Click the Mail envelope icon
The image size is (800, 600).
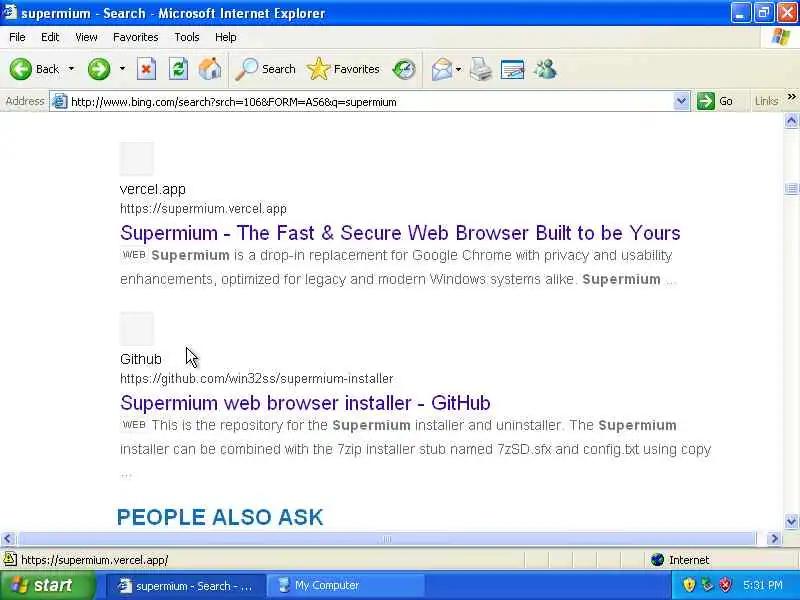(442, 69)
